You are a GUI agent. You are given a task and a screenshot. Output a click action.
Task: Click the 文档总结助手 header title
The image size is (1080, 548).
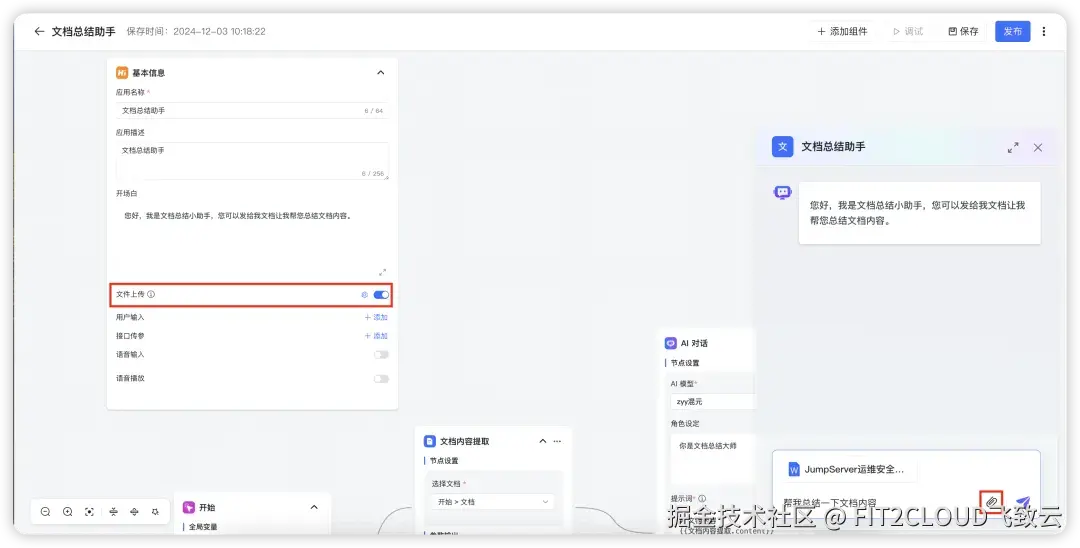pos(83,32)
